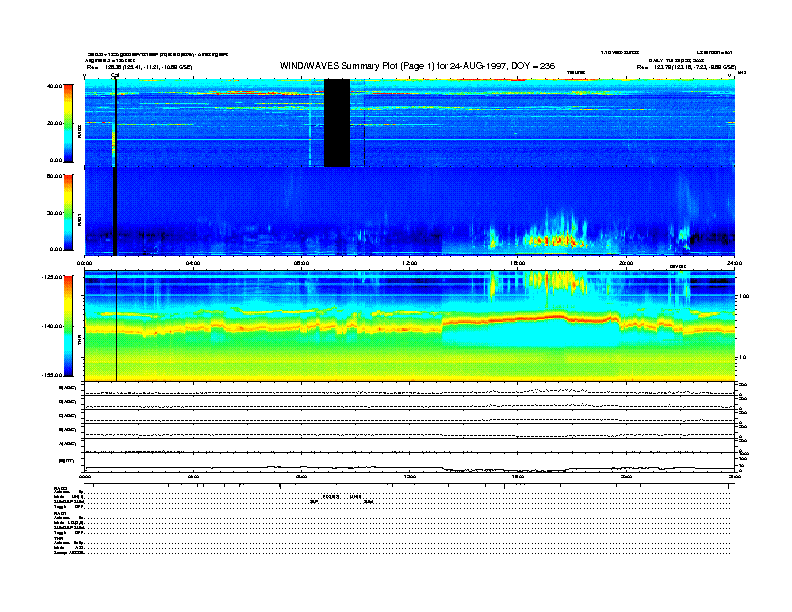
Task: Click the black data gap in the RAD2 spectrogram
Action: (337, 123)
